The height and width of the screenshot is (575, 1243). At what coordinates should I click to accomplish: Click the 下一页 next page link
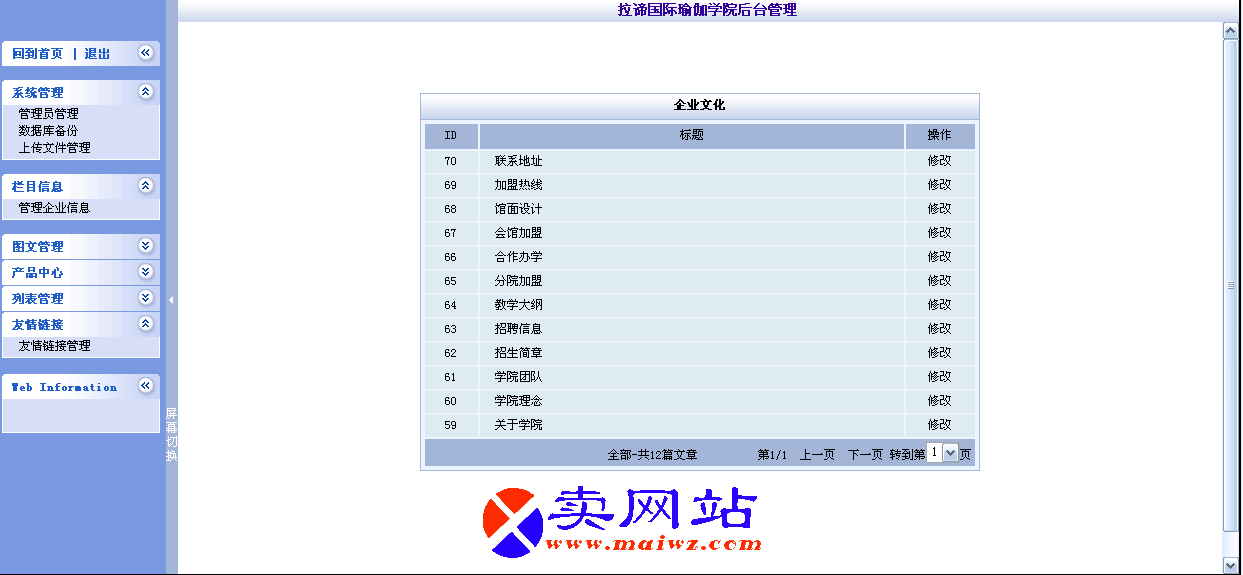(865, 454)
